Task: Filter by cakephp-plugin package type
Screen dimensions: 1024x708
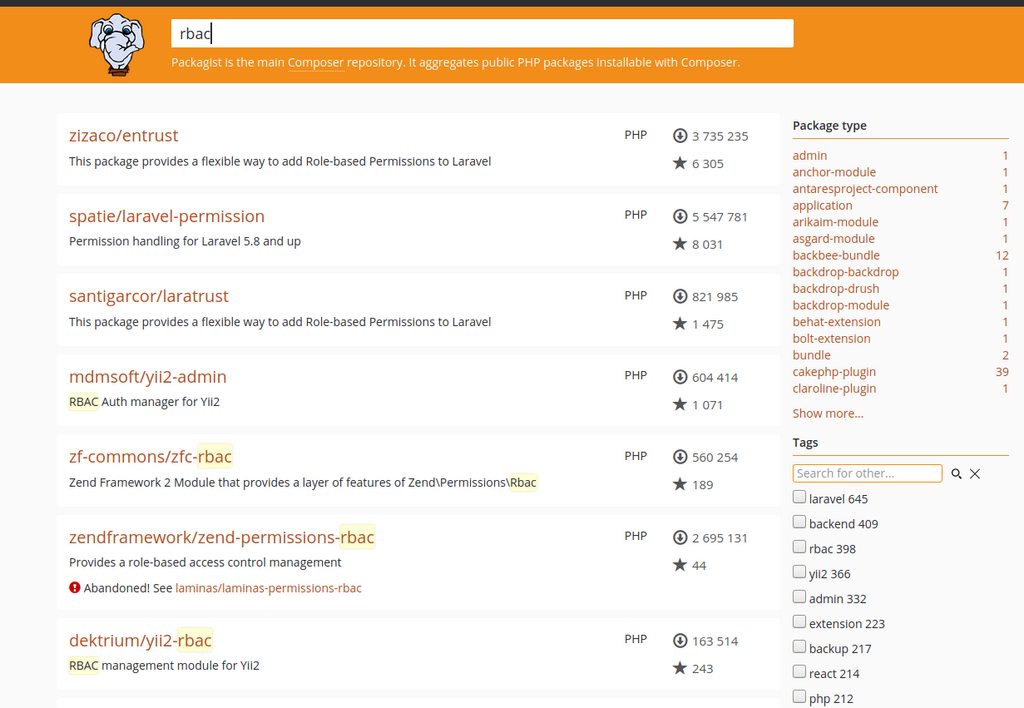Action: pos(834,372)
